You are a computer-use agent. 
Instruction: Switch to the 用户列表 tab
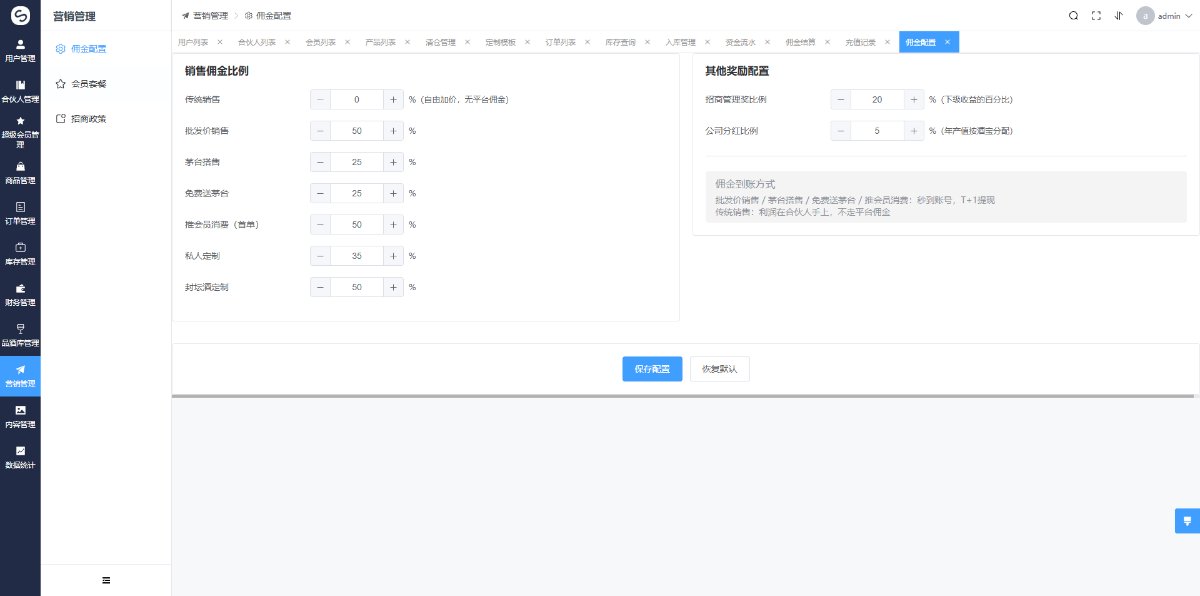(x=193, y=42)
